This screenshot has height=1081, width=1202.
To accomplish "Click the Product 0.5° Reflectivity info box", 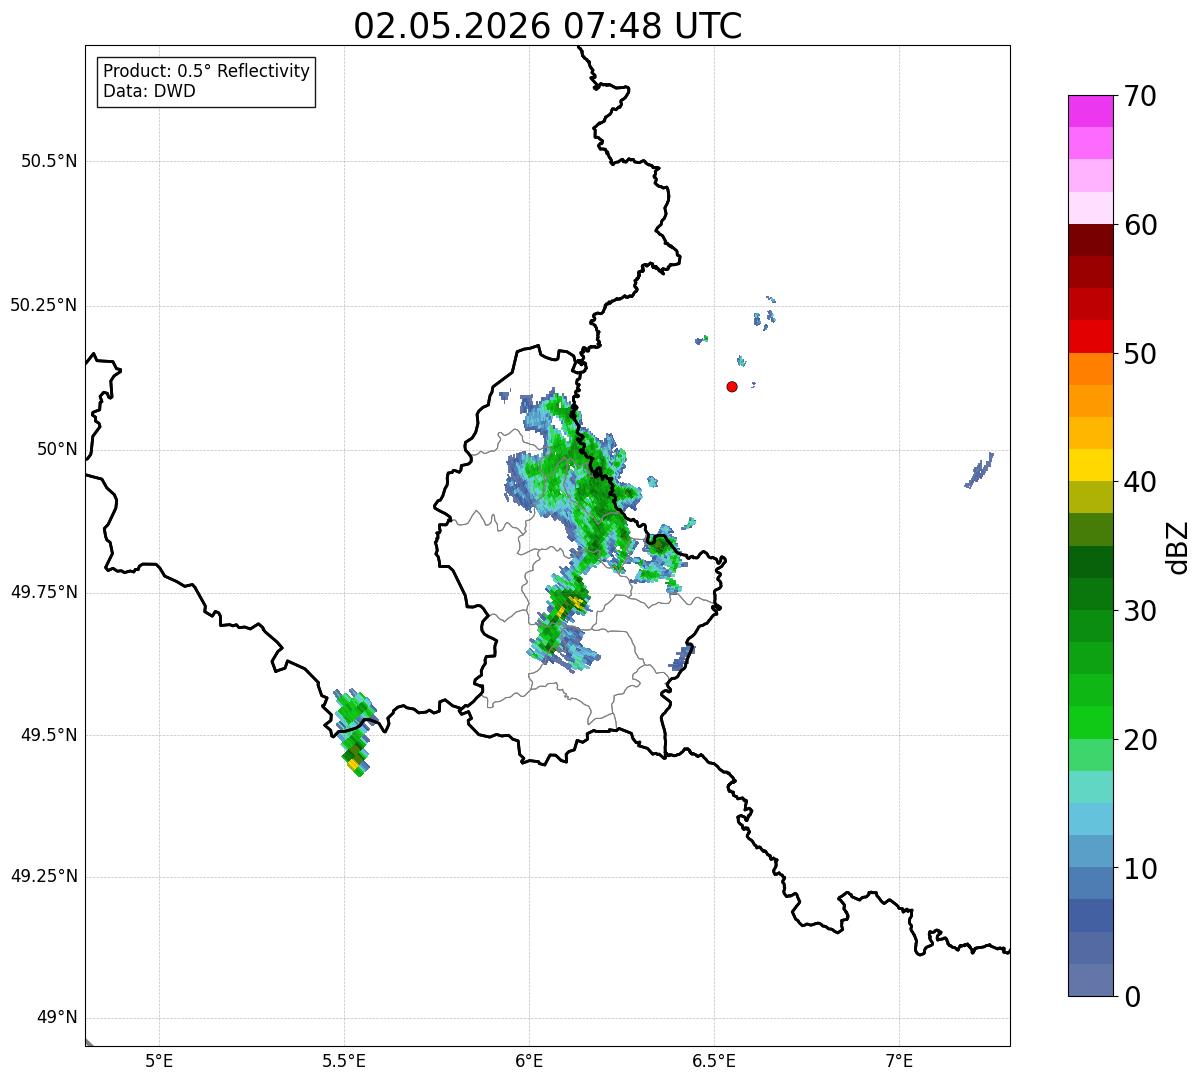I will [206, 82].
